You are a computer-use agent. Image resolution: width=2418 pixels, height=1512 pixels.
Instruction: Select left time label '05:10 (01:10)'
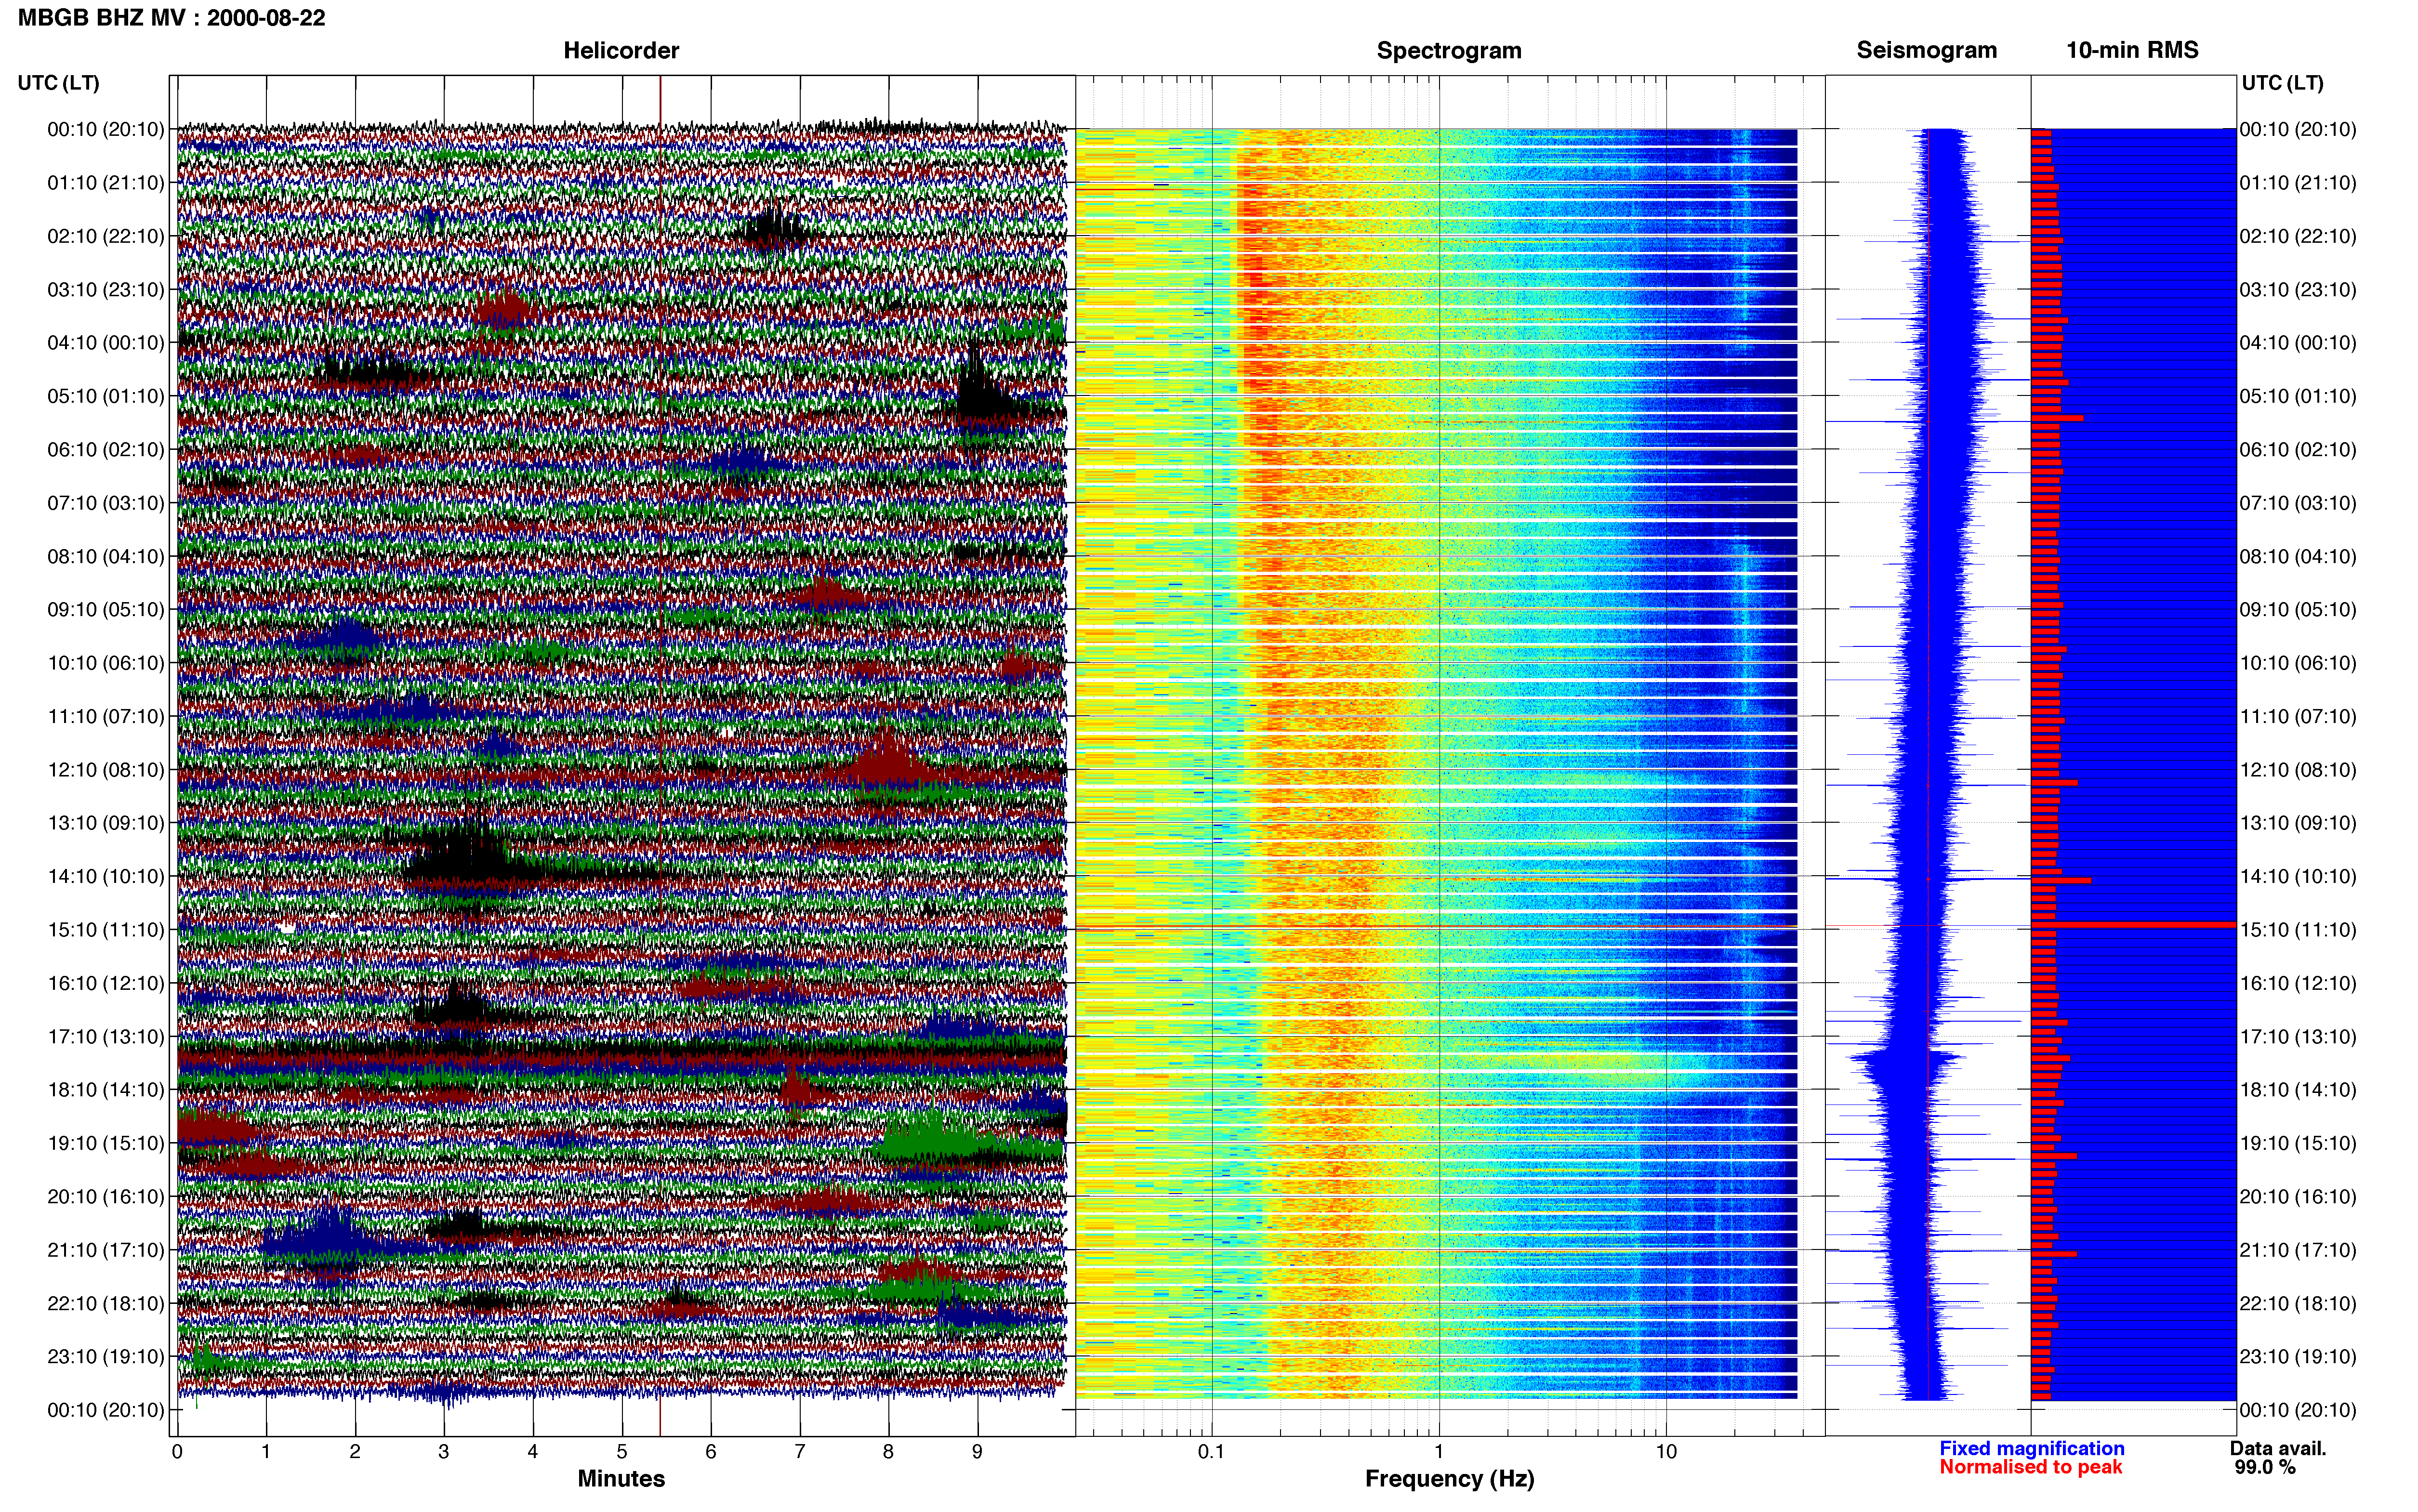(x=106, y=396)
